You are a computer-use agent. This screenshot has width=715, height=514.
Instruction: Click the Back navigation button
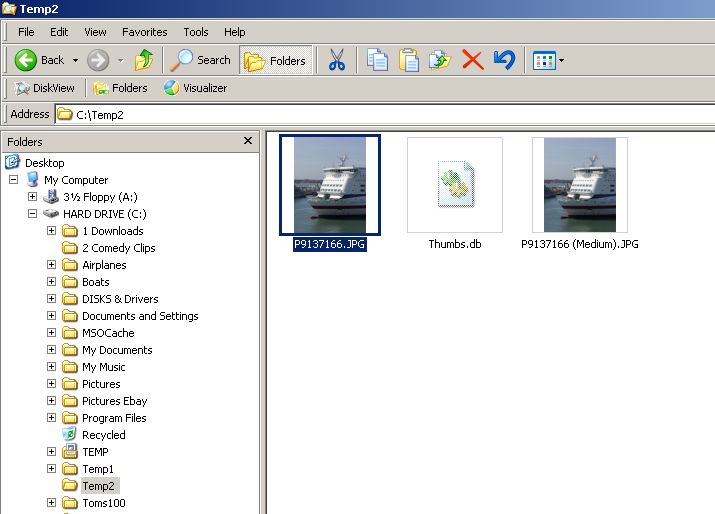40,60
